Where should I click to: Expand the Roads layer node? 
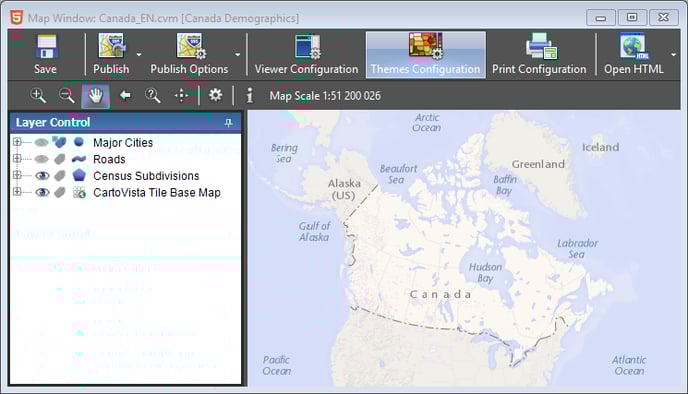17,158
